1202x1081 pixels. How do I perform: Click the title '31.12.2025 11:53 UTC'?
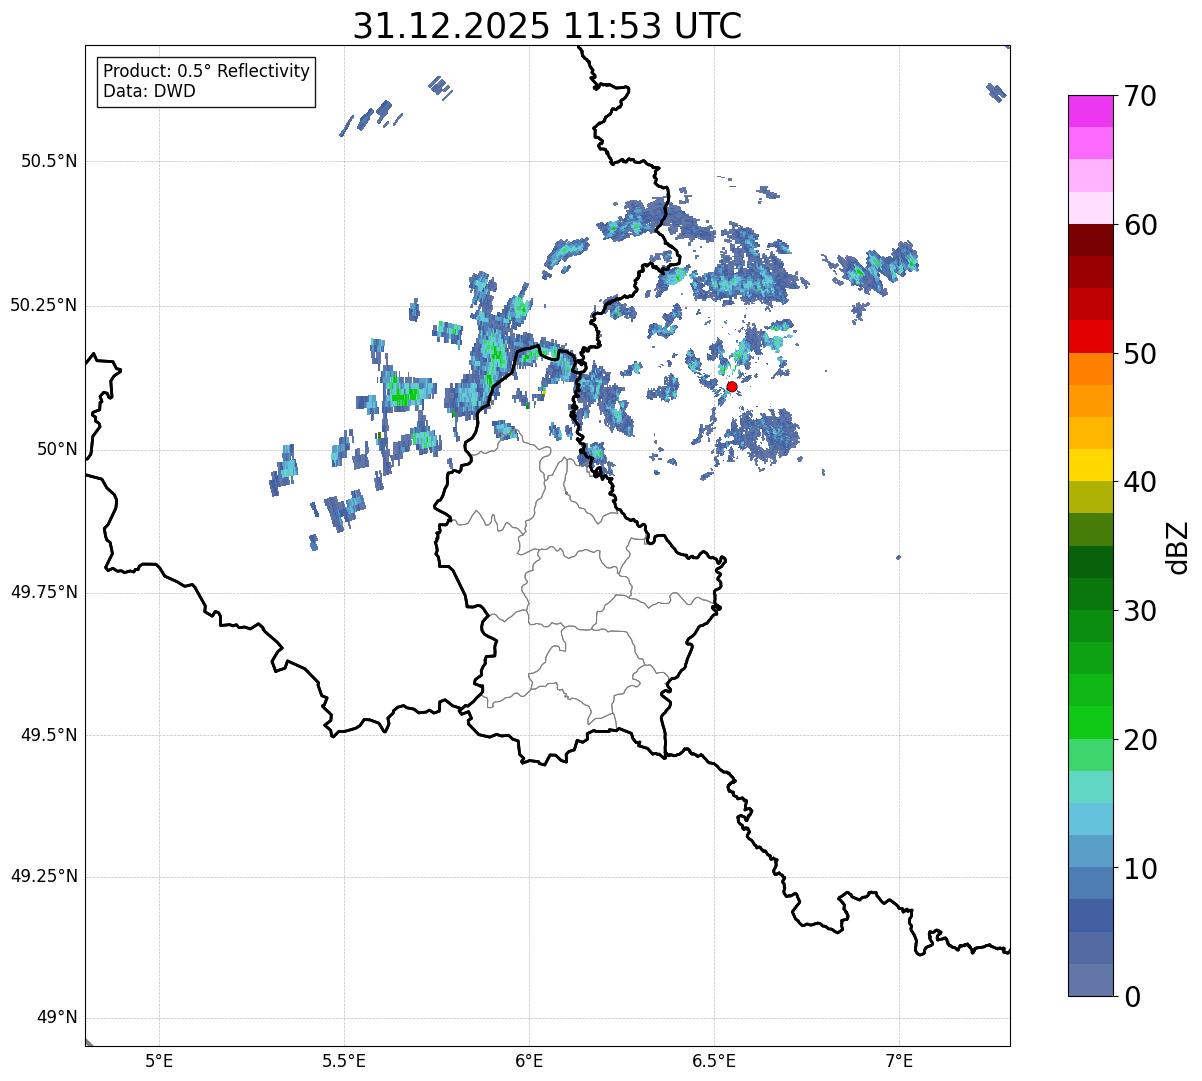pos(547,26)
